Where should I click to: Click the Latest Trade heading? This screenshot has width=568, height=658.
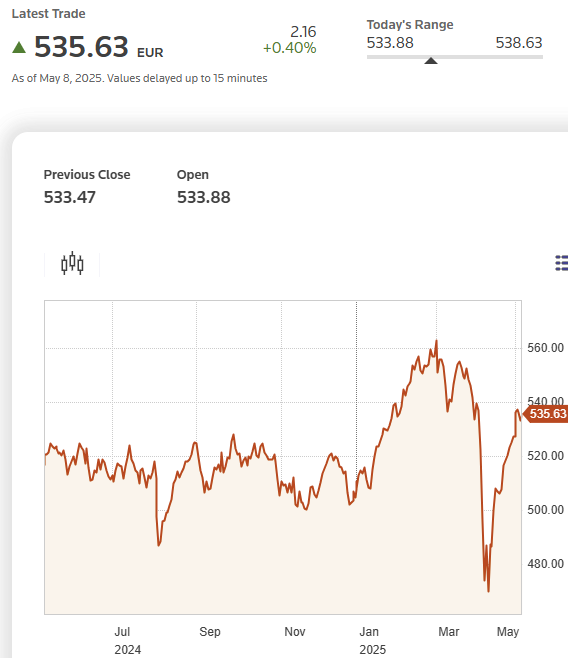click(x=48, y=14)
